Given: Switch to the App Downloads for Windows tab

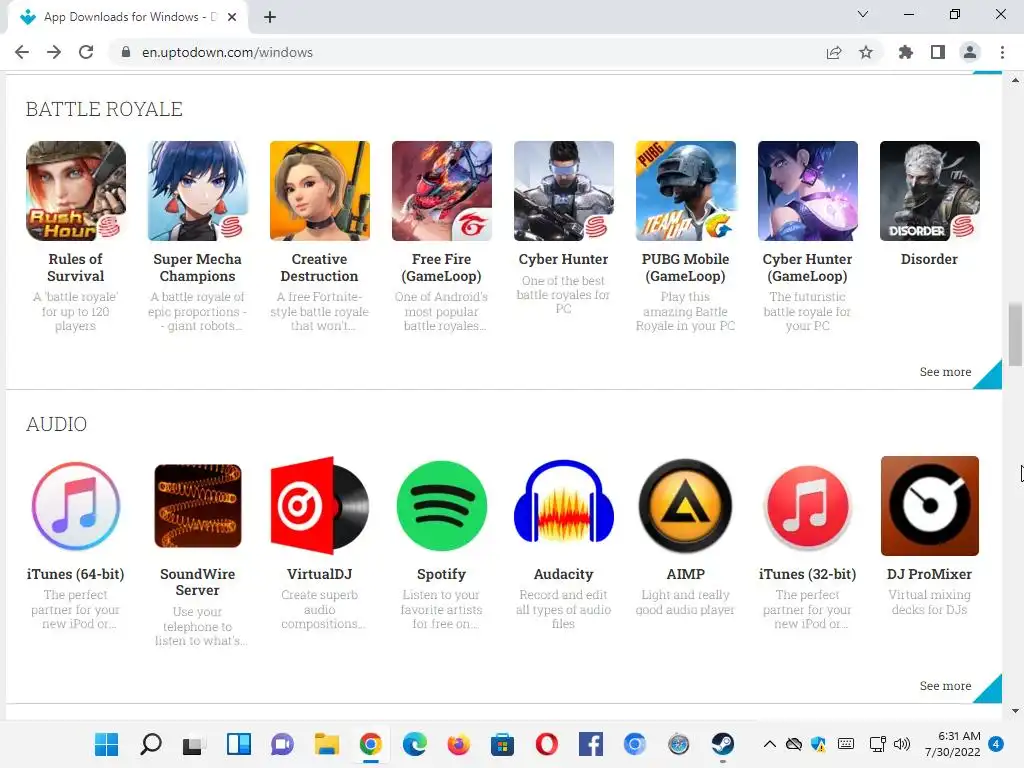Looking at the screenshot, I should (128, 17).
